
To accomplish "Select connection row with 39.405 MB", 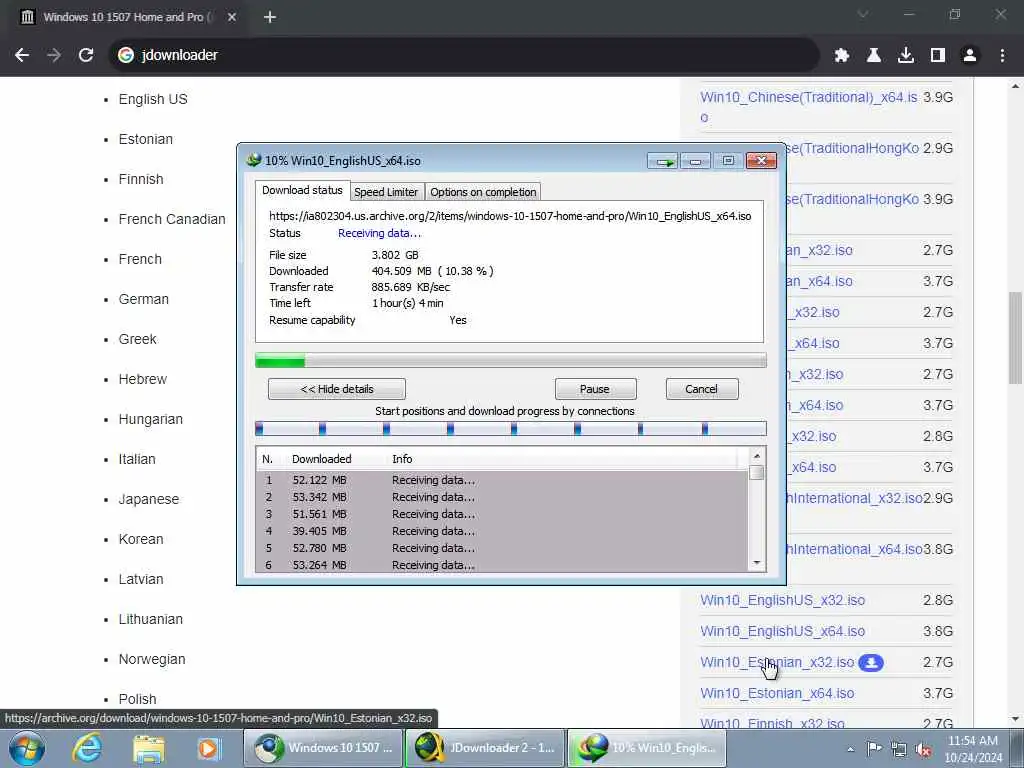I will point(502,531).
